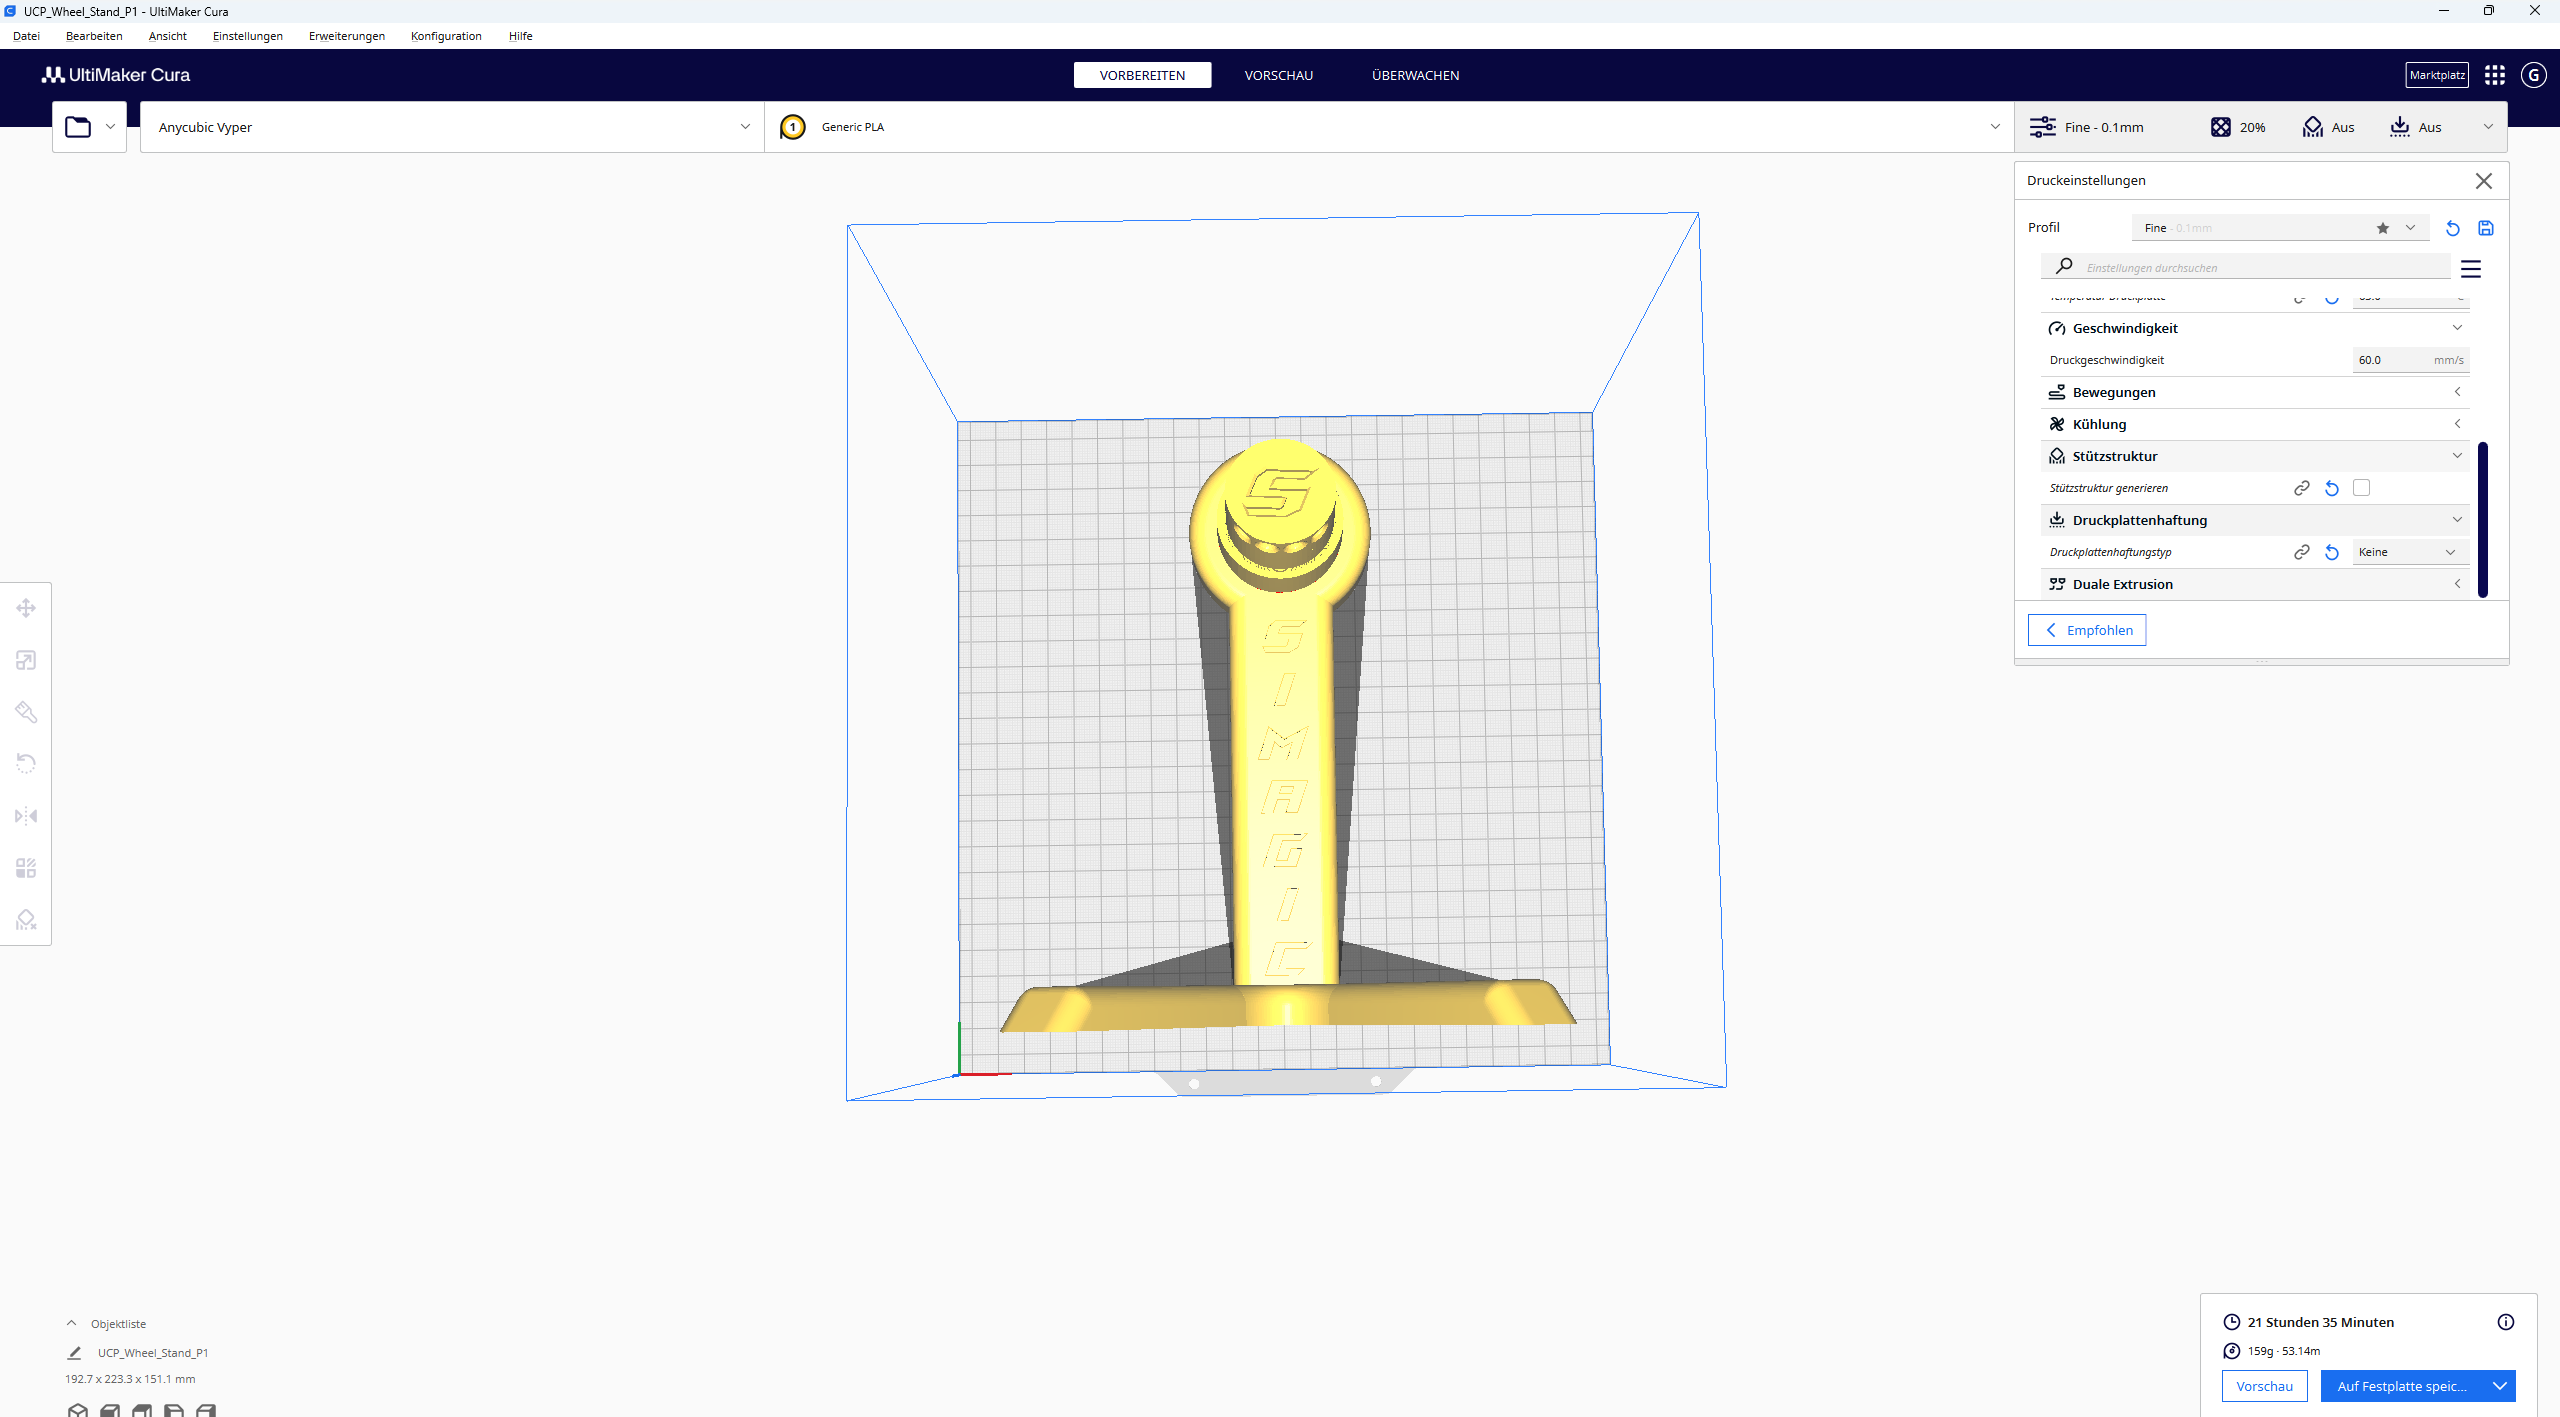Select the Scale tool in the left toolbar
Viewport: 2560px width, 1417px height.
(x=26, y=660)
